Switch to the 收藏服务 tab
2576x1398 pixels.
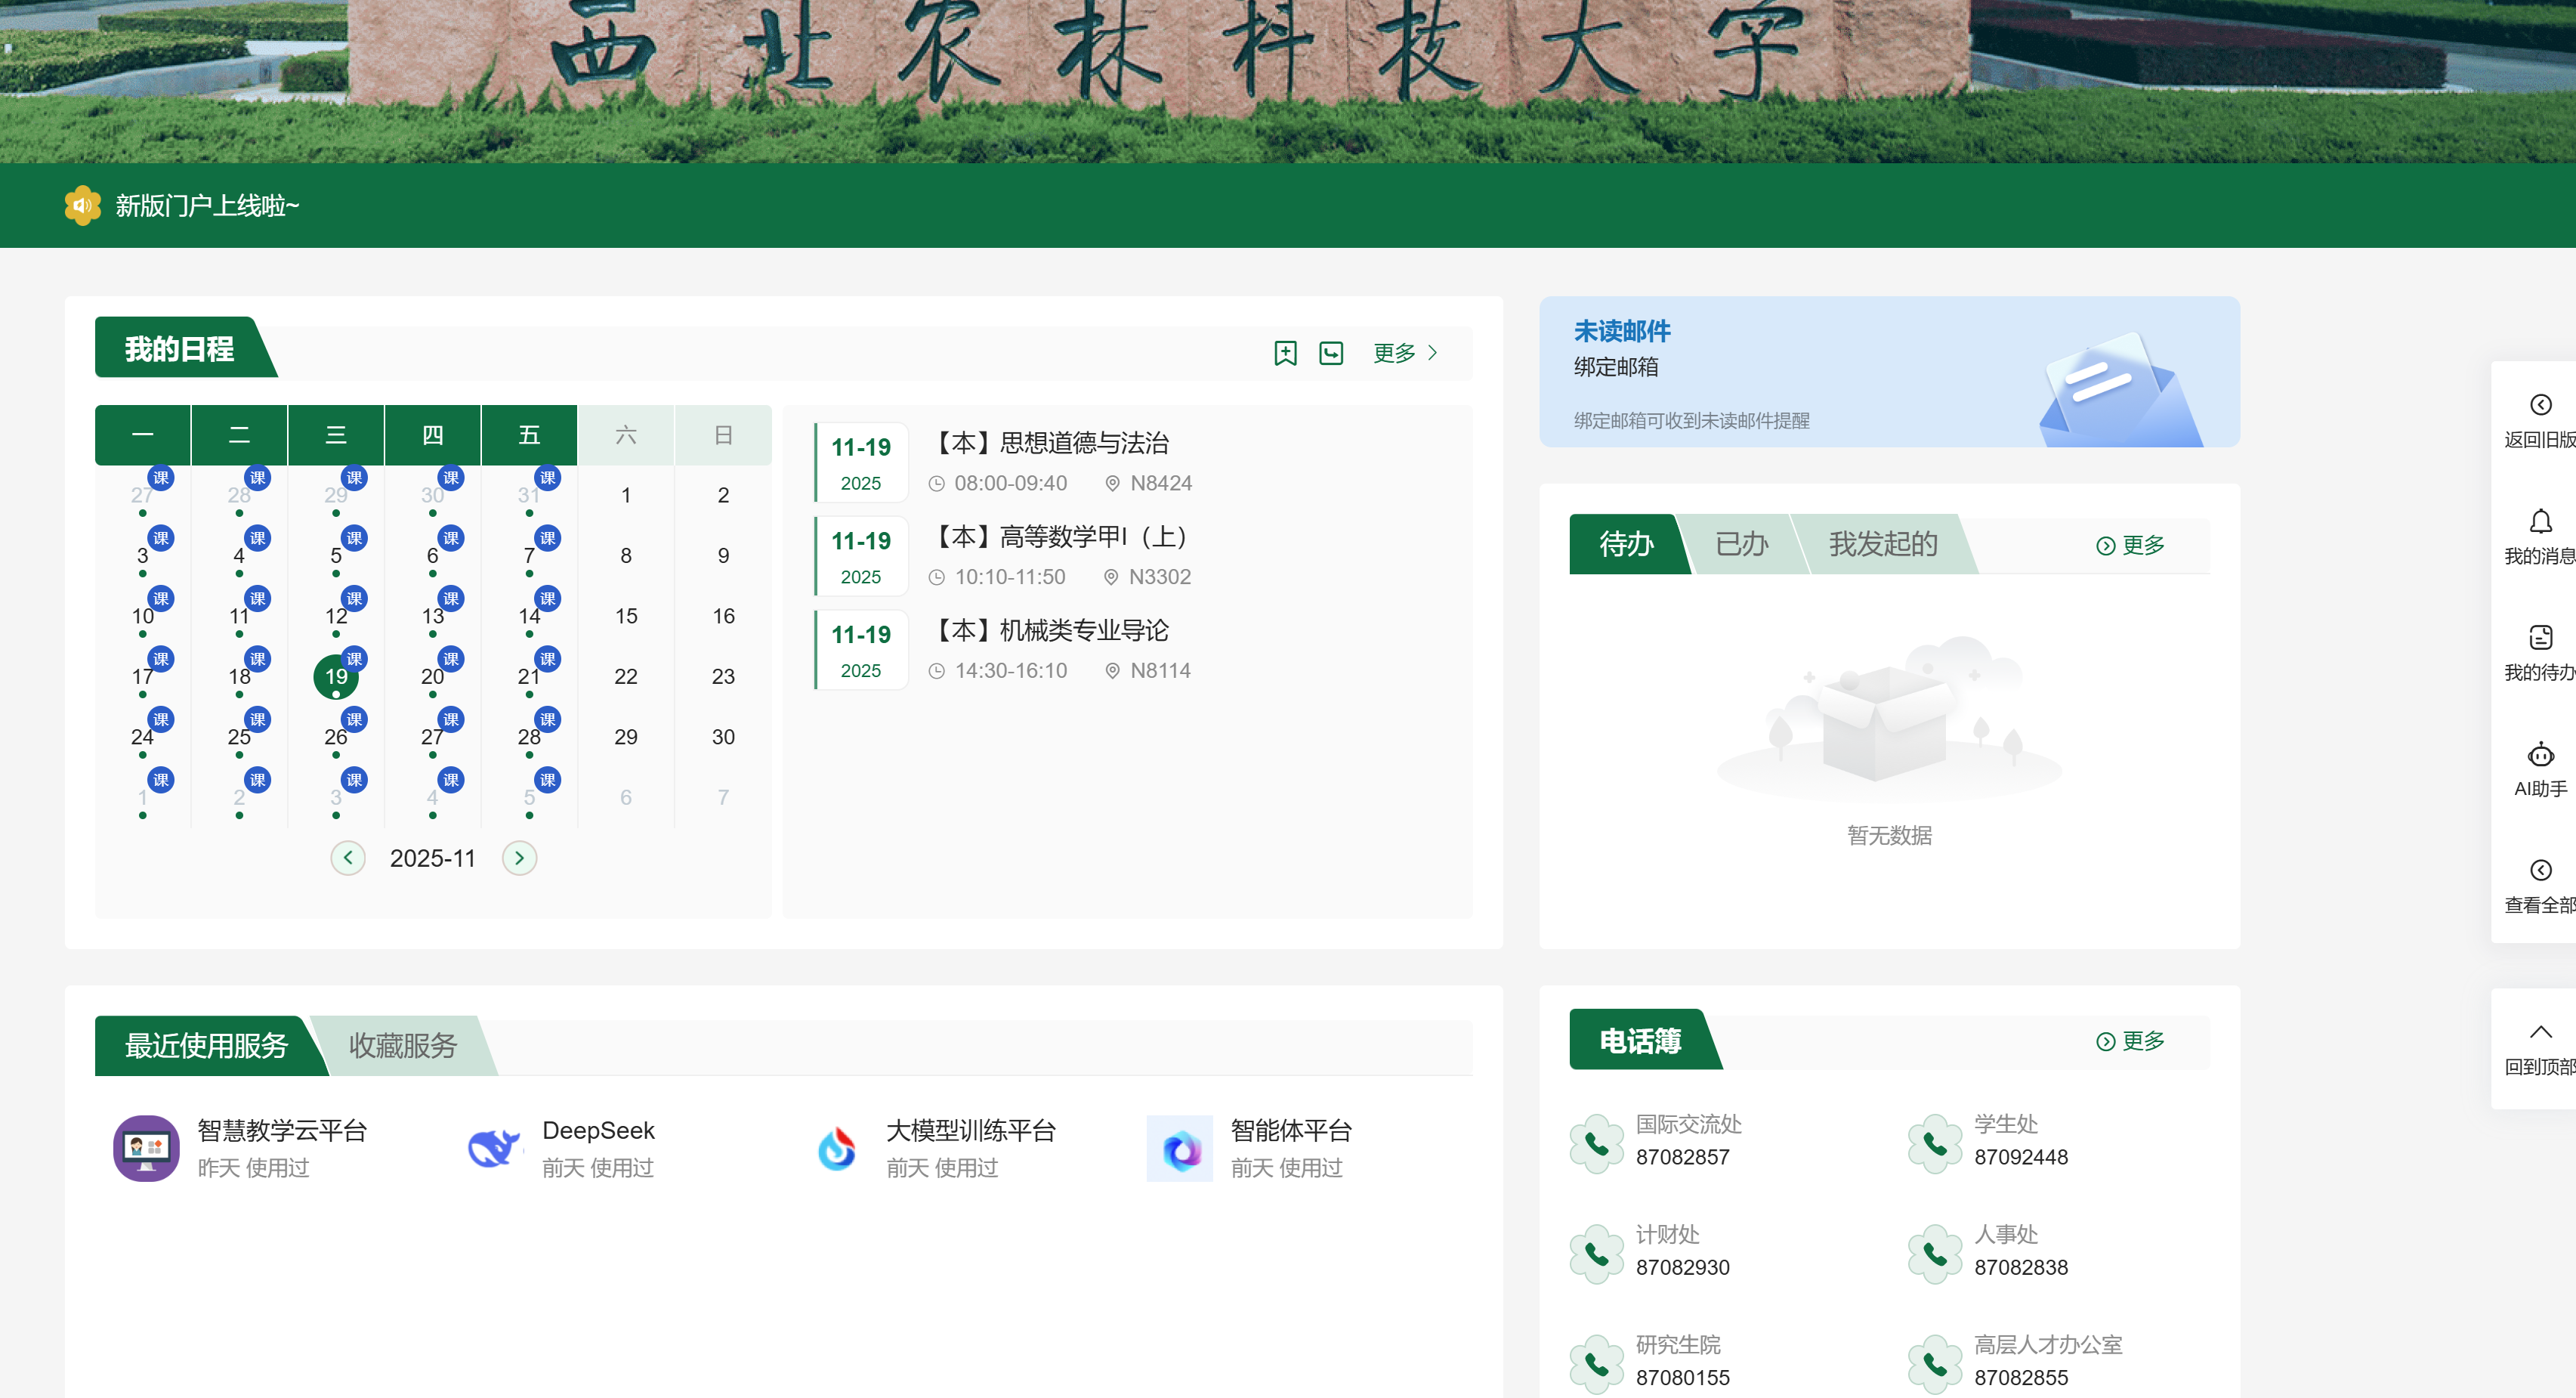pyautogui.click(x=402, y=1046)
